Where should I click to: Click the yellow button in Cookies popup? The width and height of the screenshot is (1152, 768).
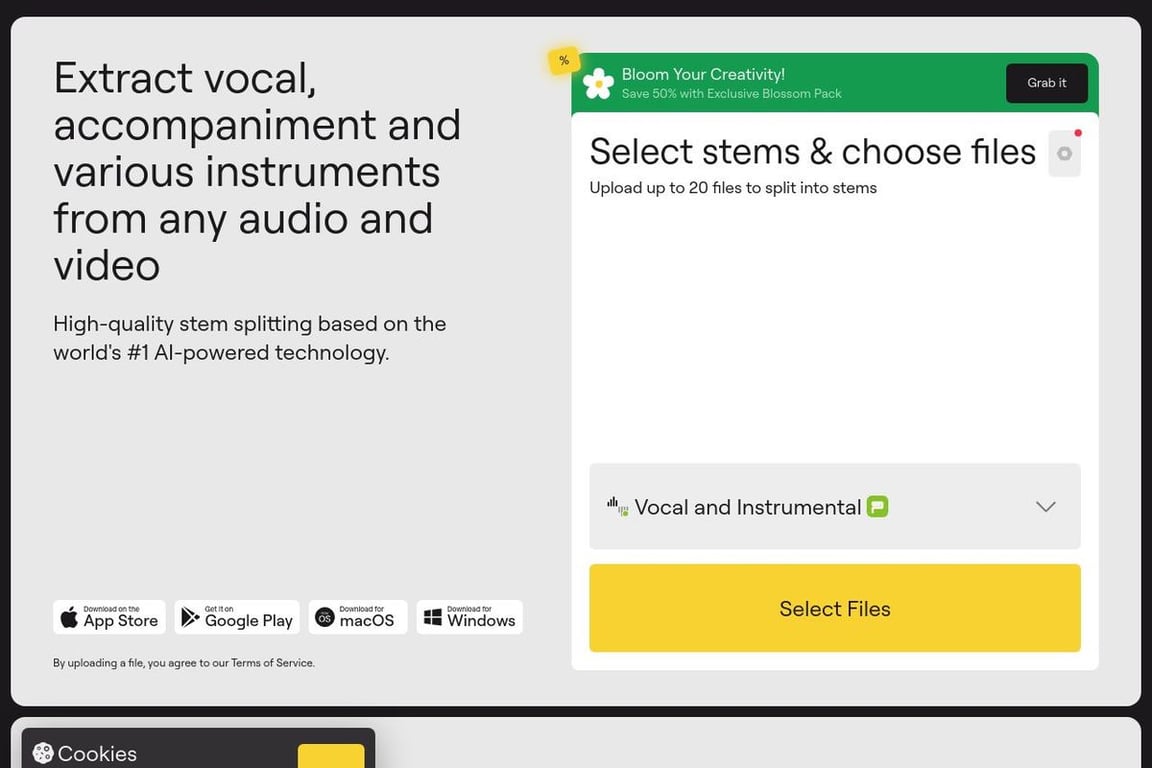[x=331, y=756]
